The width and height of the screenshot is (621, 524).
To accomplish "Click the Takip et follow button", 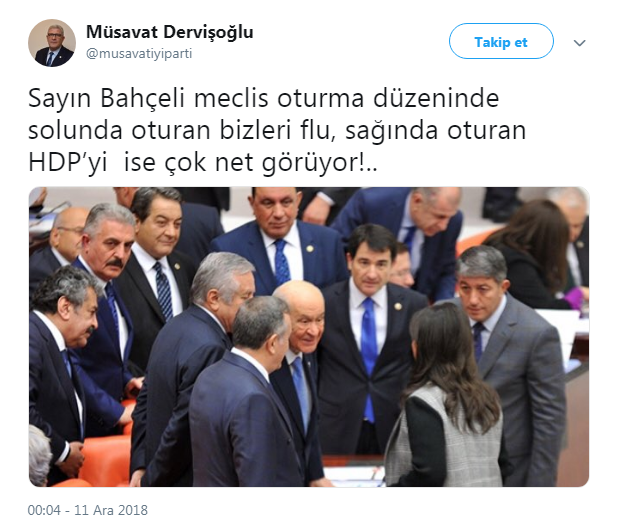I will click(x=501, y=41).
